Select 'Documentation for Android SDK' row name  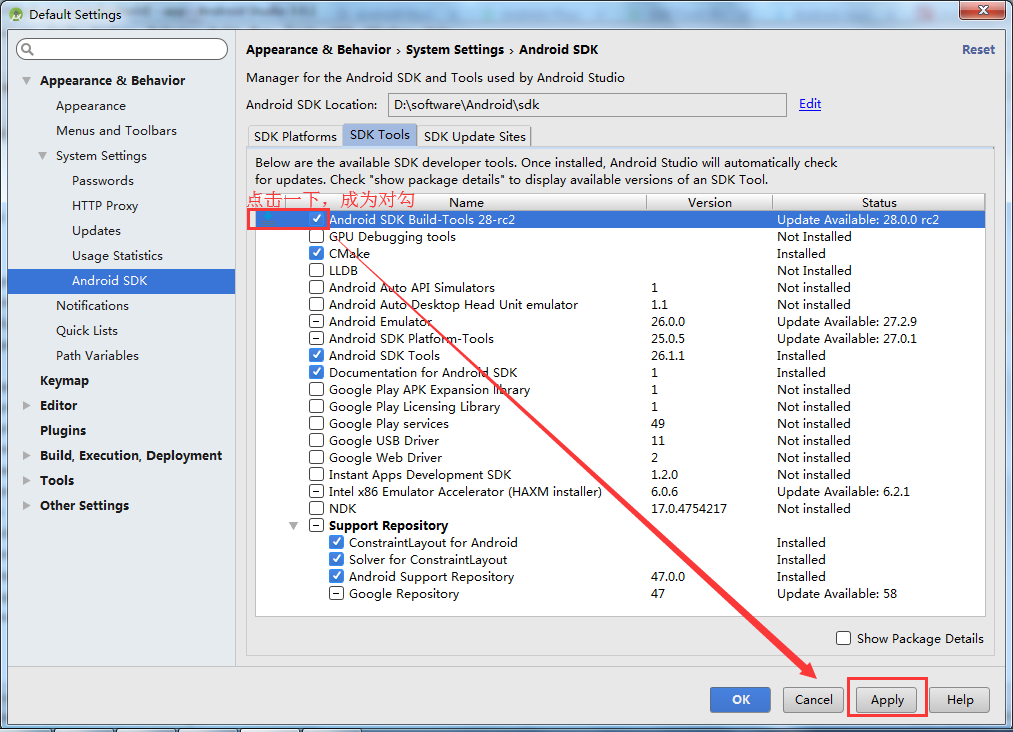click(423, 373)
